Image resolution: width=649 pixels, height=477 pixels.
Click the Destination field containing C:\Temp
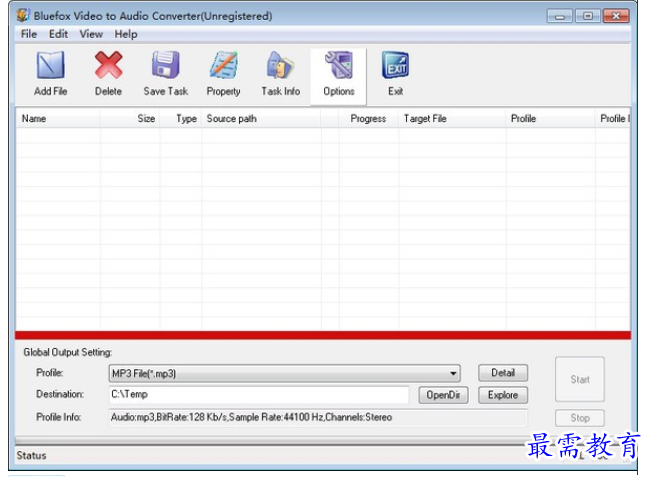pos(259,395)
